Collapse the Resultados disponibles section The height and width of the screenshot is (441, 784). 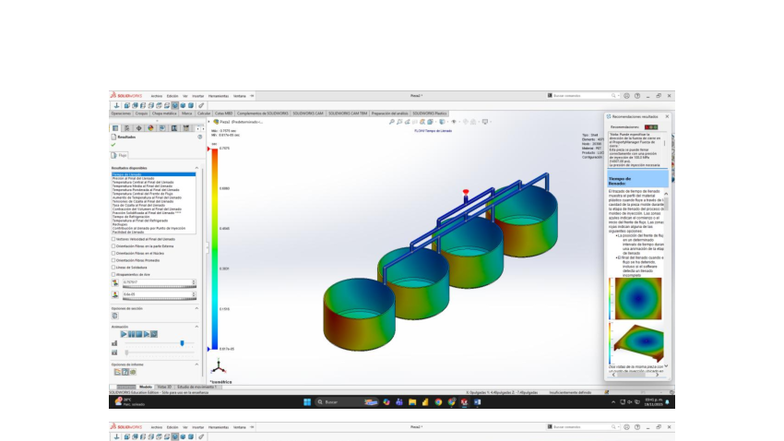coord(196,168)
